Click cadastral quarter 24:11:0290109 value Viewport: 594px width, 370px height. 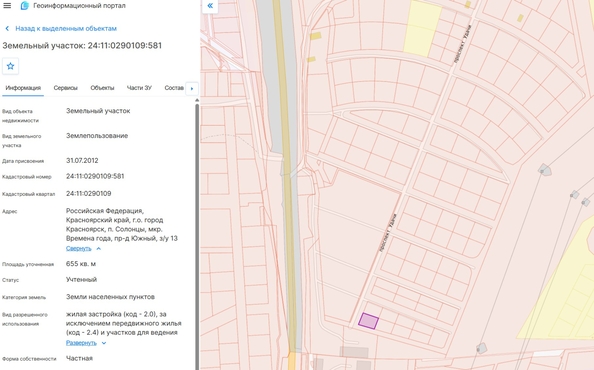89,194
